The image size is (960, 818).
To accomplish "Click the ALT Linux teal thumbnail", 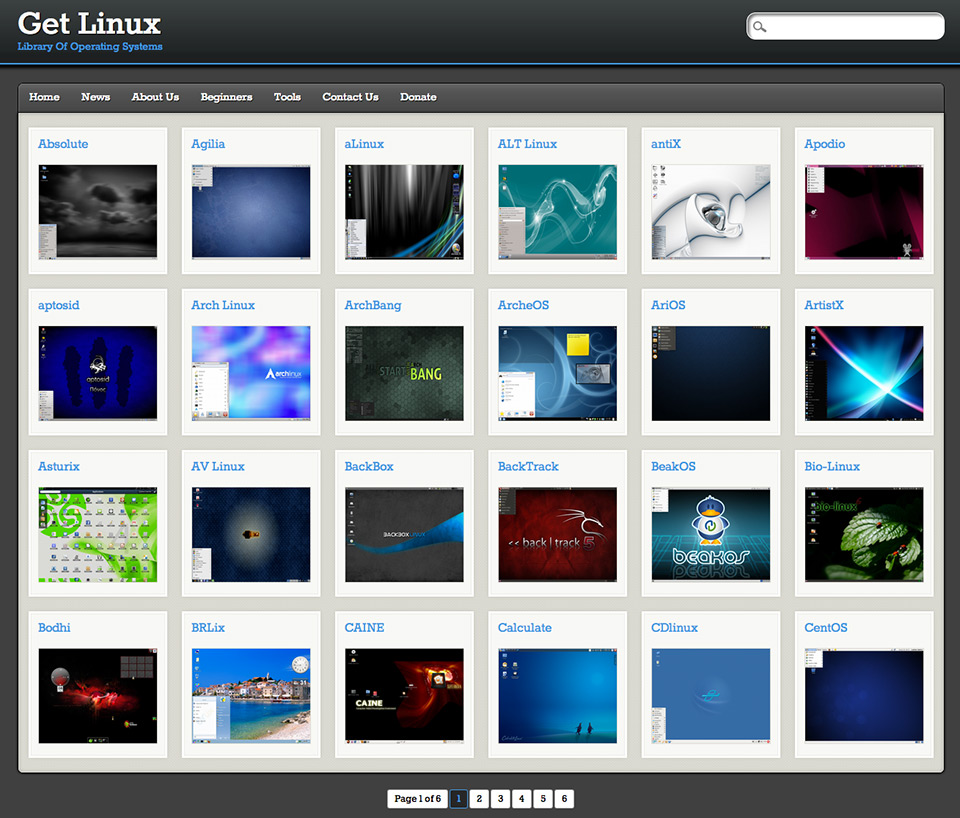I will point(558,212).
